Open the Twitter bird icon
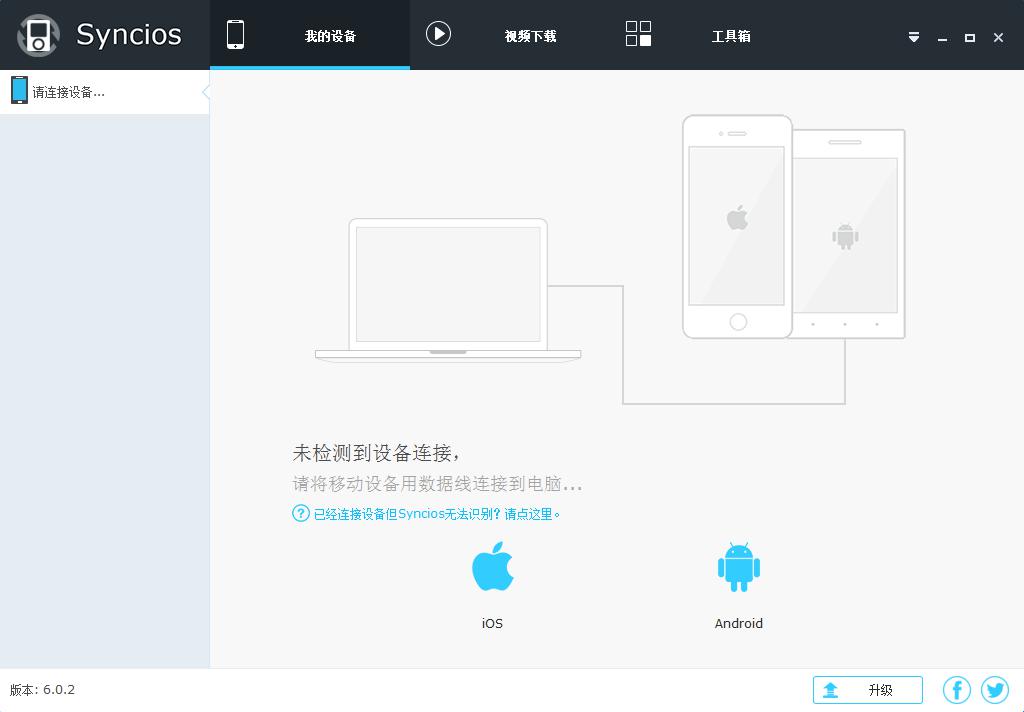Screen dimensions: 1024x712 pyautogui.click(x=995, y=690)
